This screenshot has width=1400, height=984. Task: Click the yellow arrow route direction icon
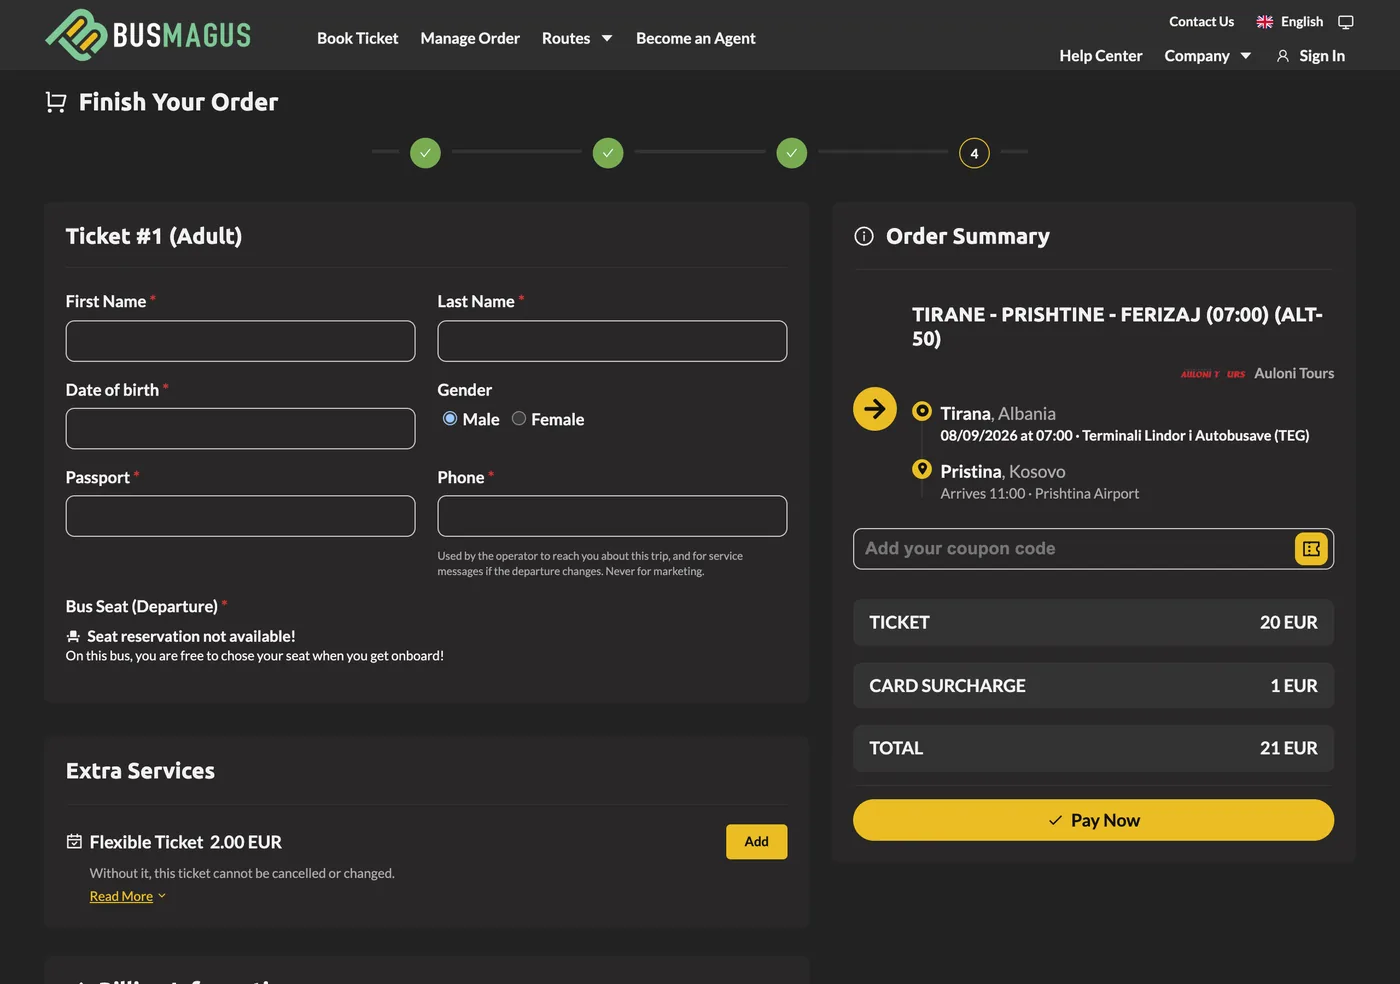click(x=875, y=409)
